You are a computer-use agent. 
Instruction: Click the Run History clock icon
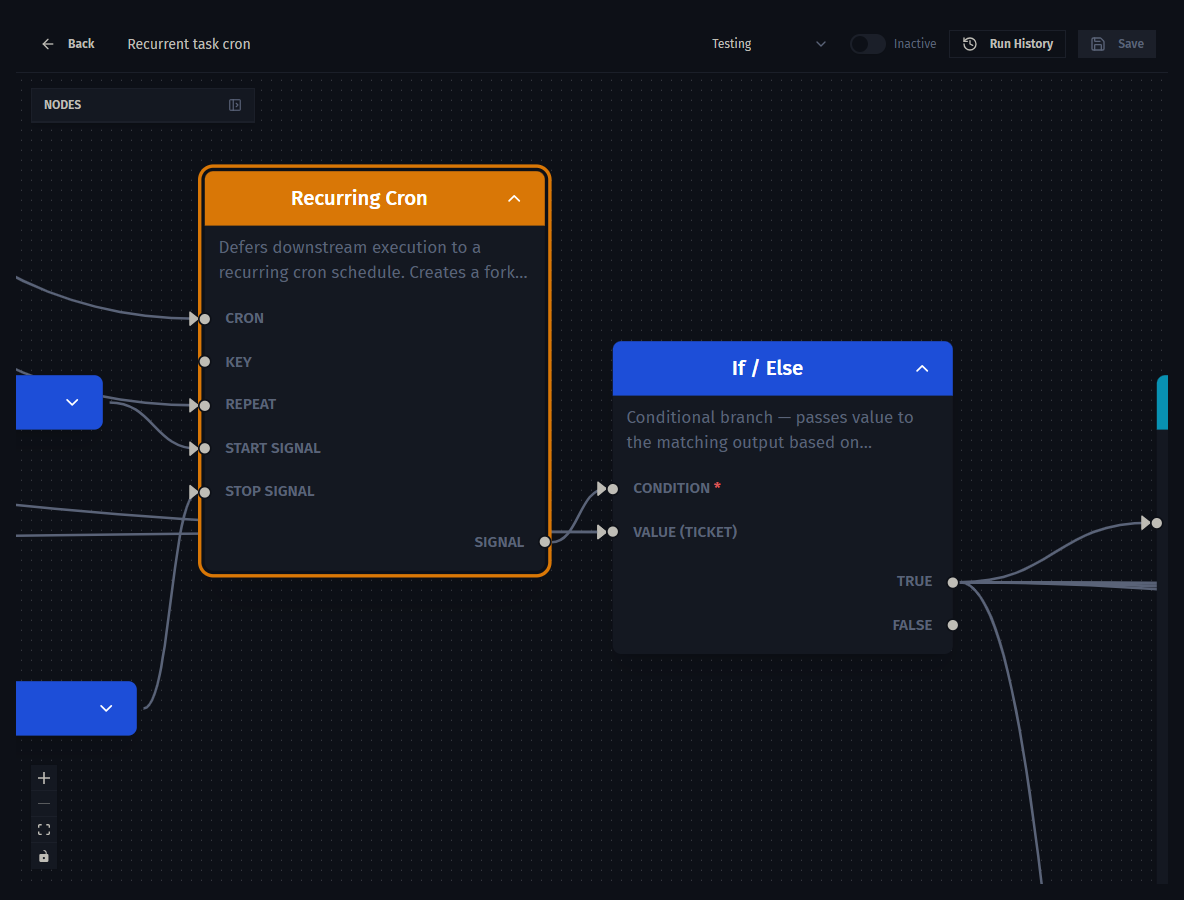pos(970,44)
